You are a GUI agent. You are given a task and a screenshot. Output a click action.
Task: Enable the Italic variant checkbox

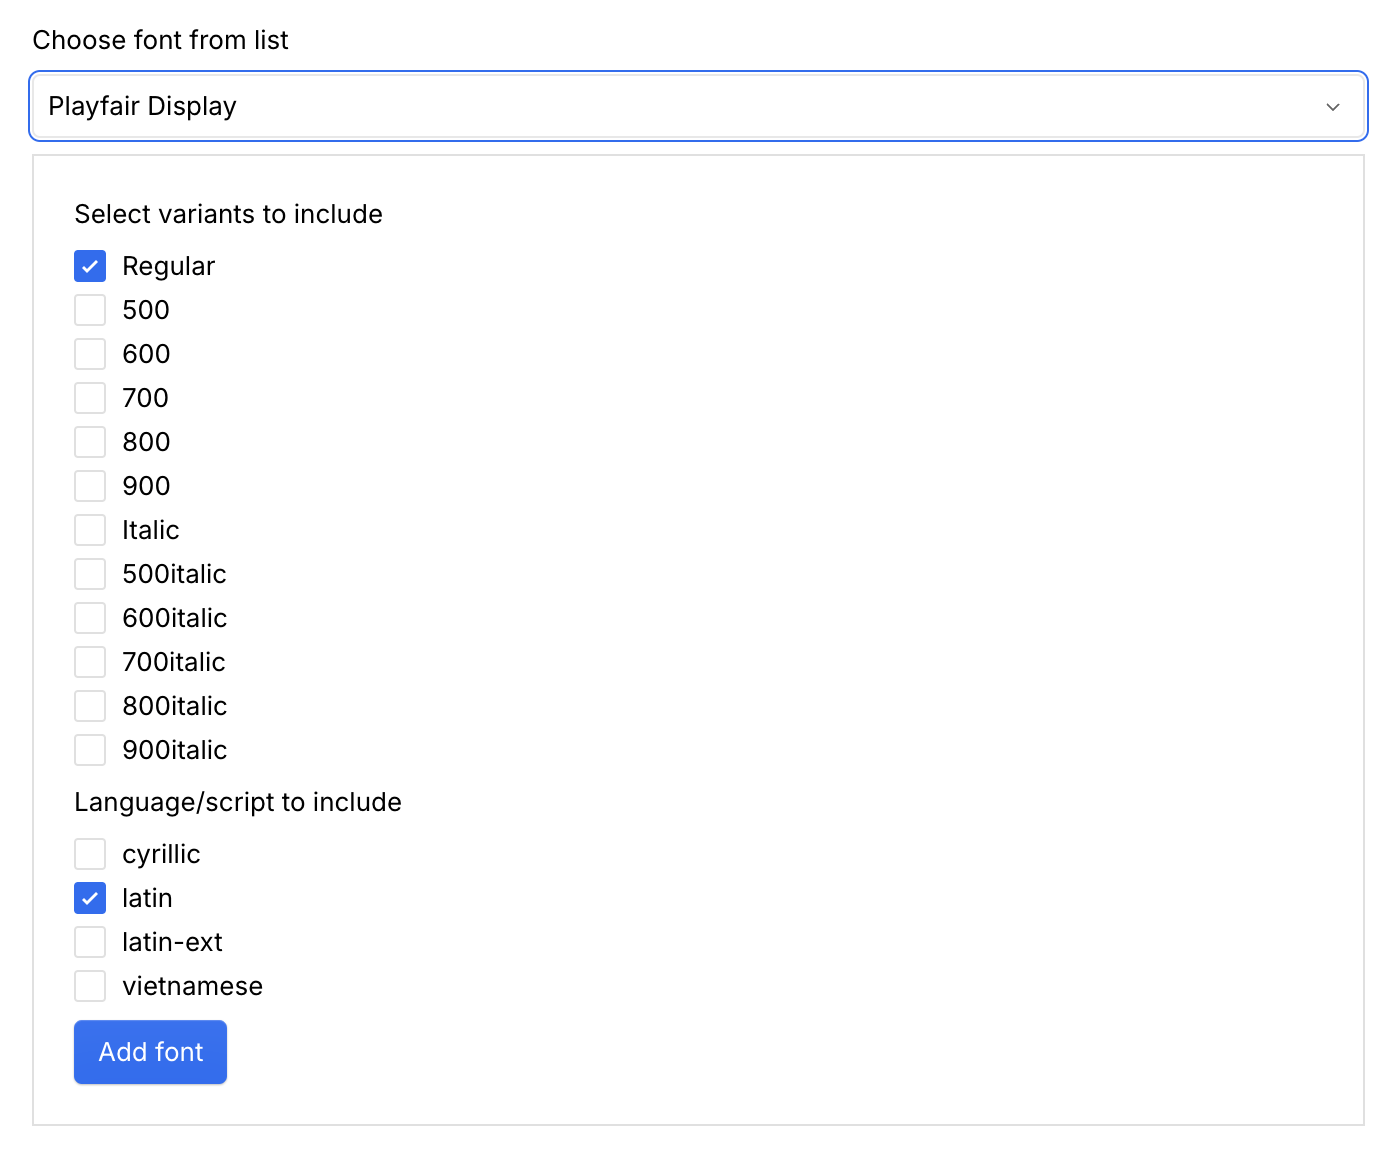pos(90,530)
